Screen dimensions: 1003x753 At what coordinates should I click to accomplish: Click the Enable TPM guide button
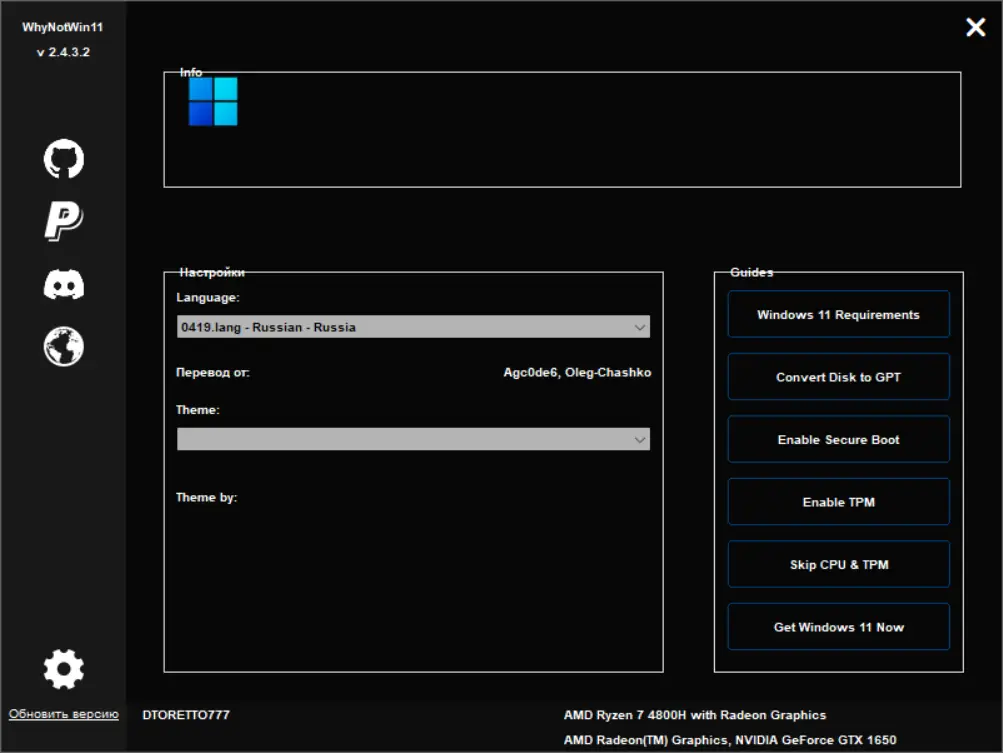838,502
